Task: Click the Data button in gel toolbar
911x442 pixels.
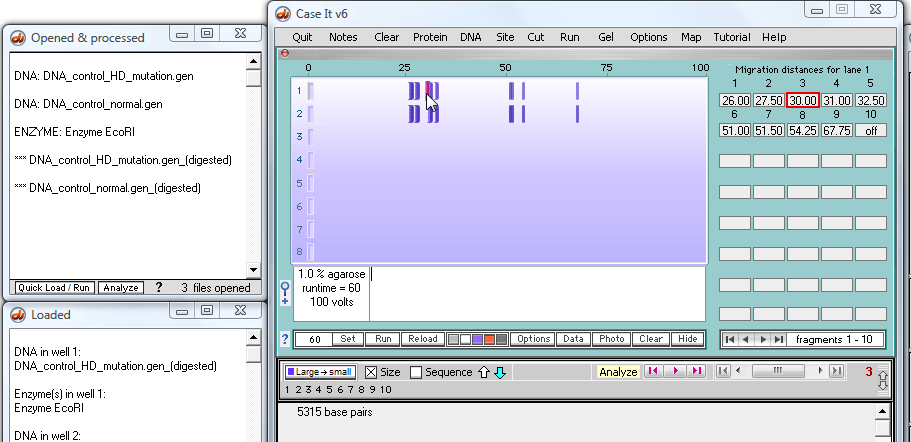Action: [573, 339]
